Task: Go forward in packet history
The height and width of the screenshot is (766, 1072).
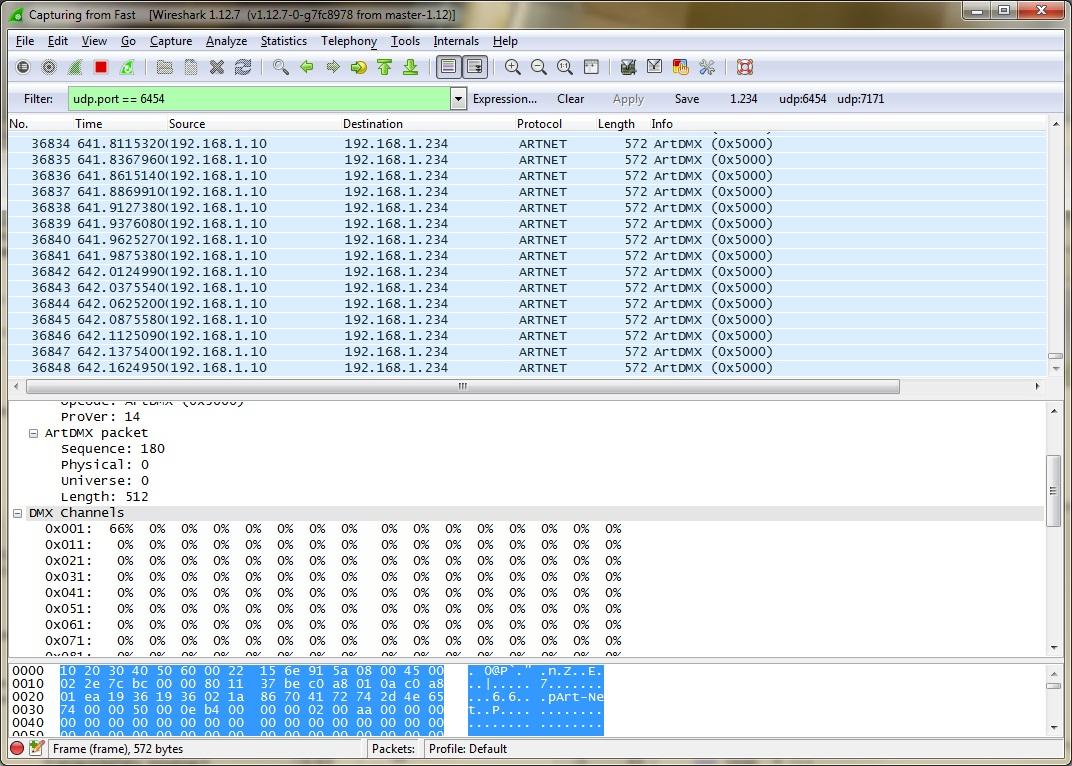Action: [332, 67]
